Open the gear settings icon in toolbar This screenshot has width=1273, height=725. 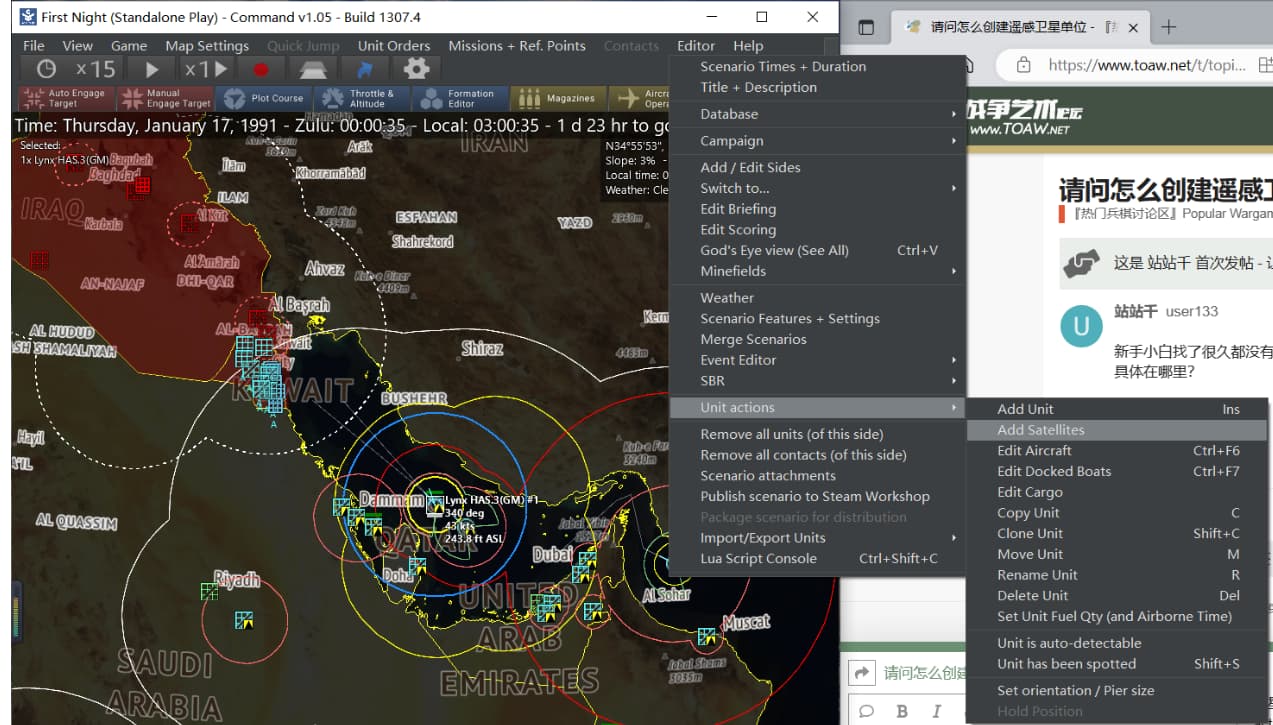(x=416, y=69)
